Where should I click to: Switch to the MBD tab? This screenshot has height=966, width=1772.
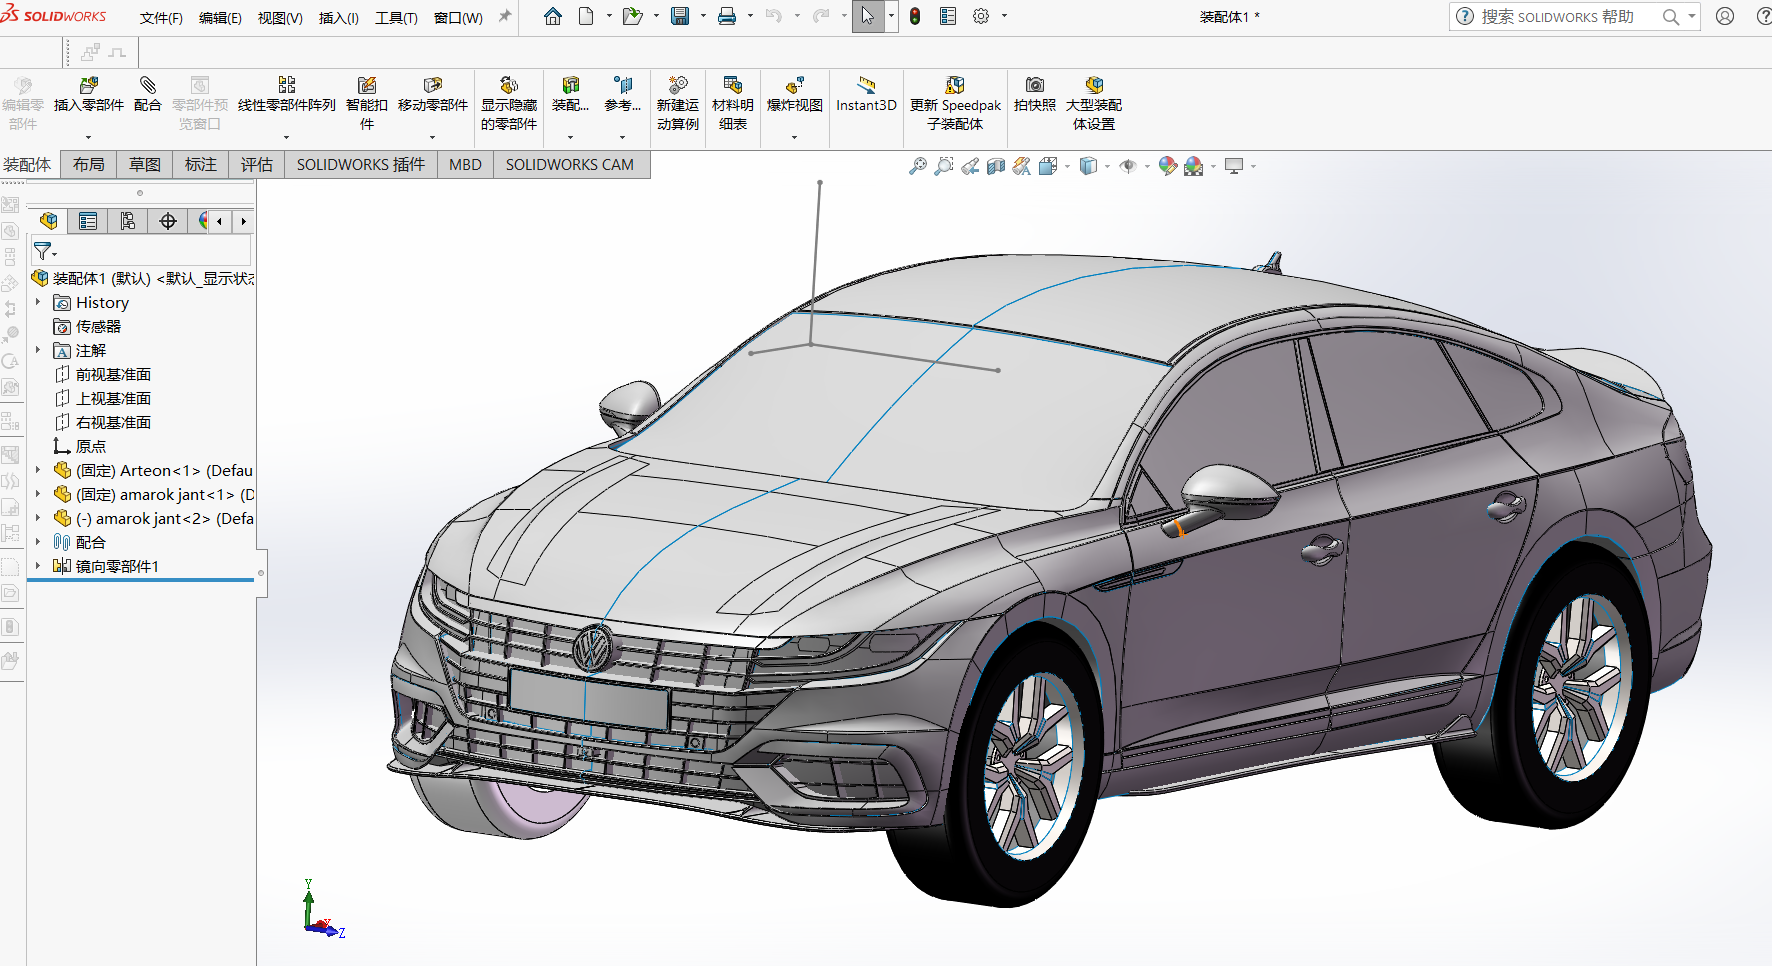(x=465, y=165)
